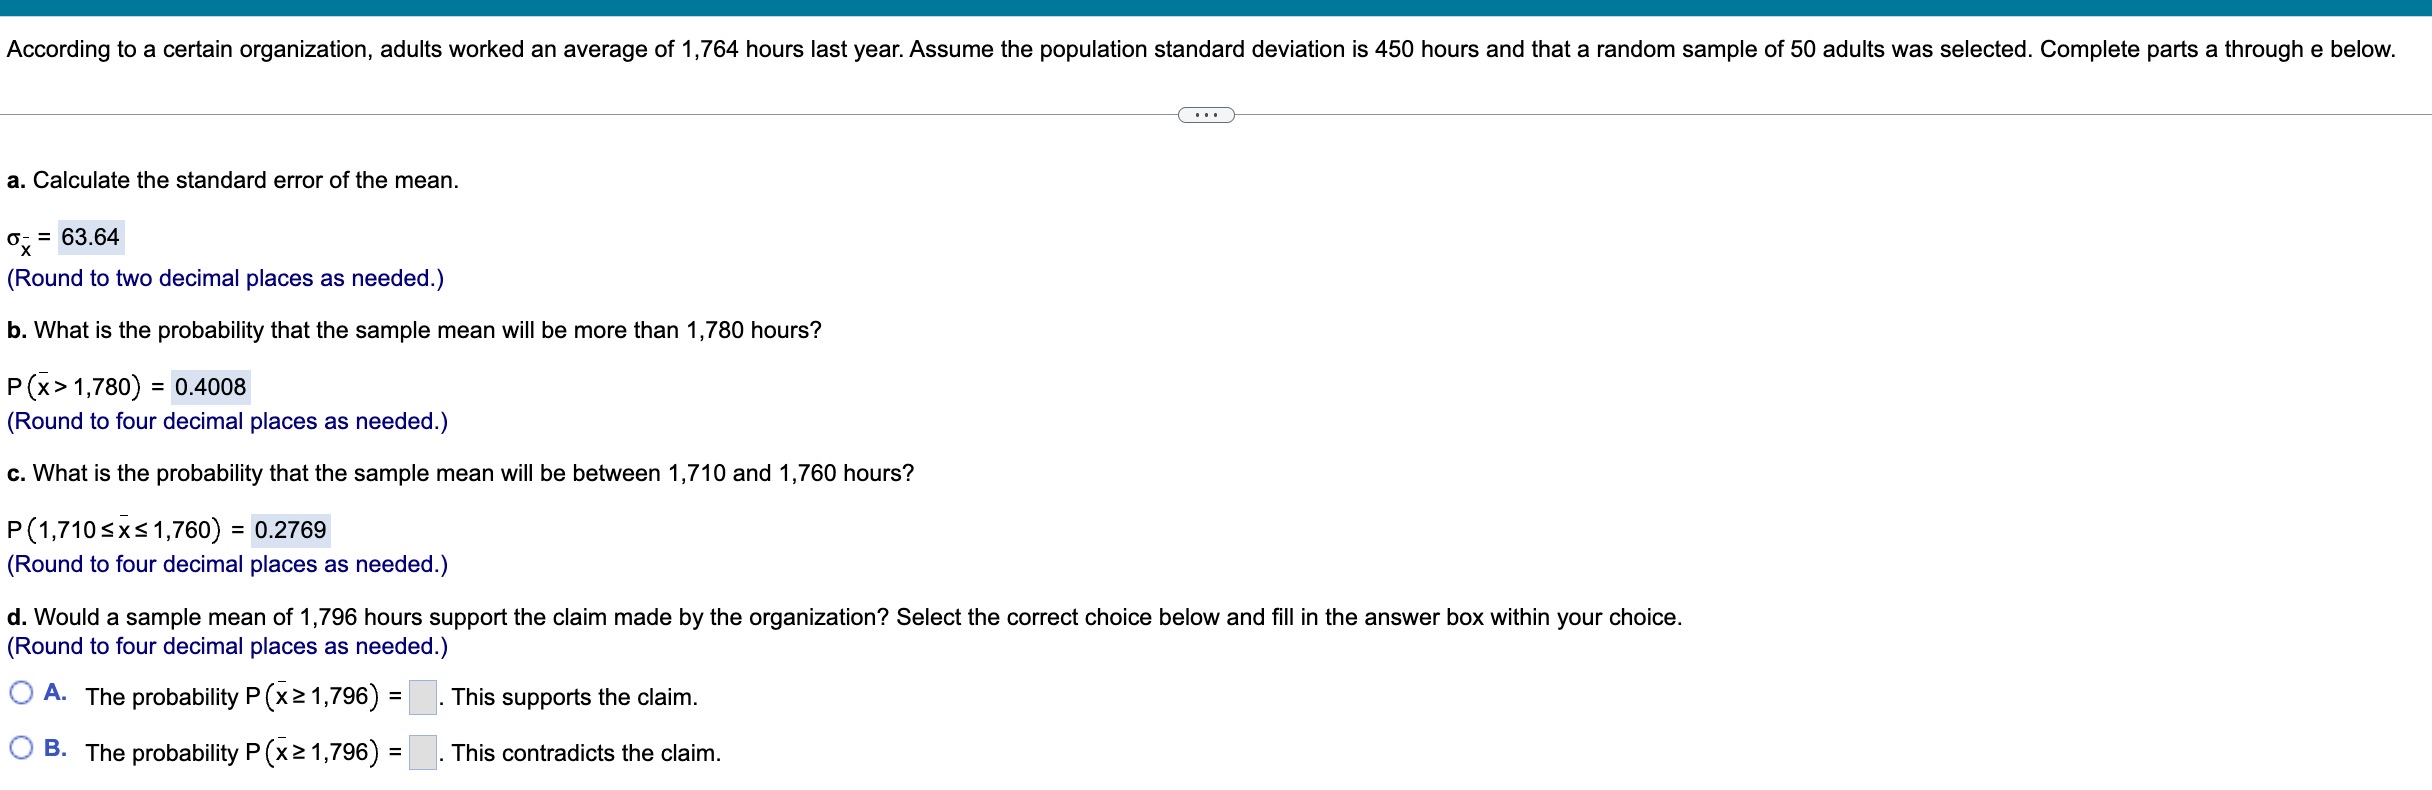Image resolution: width=2432 pixels, height=790 pixels.
Task: Select the probability answer field showing 0.2769
Action: click(289, 530)
